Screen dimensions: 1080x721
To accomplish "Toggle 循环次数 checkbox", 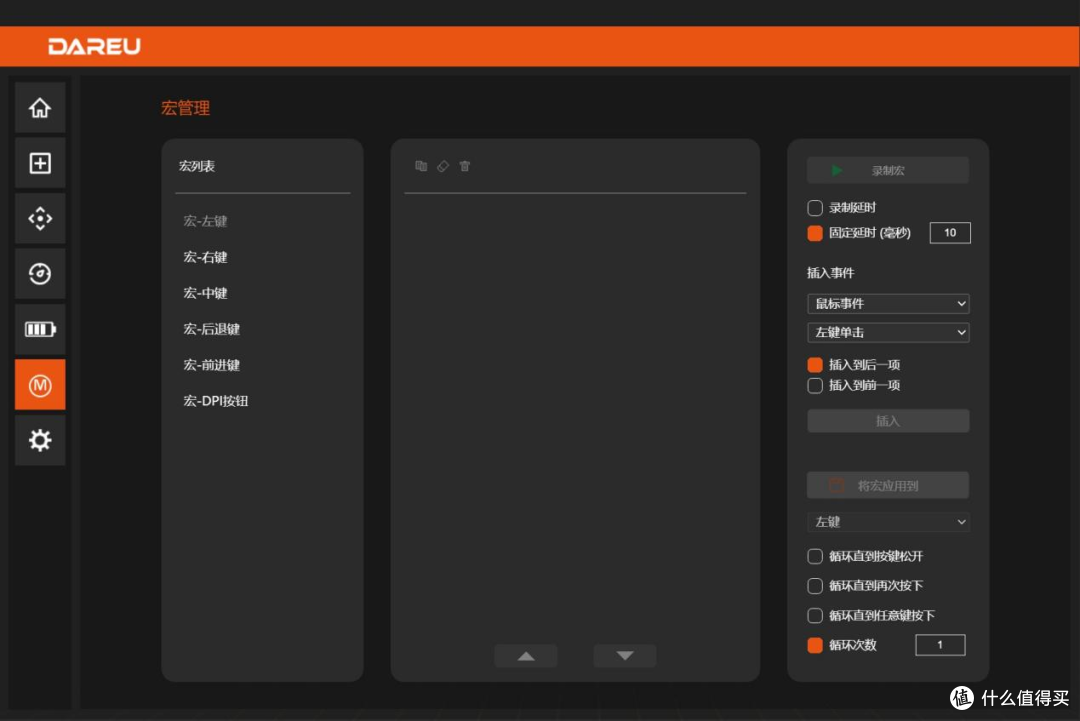I will pos(815,645).
